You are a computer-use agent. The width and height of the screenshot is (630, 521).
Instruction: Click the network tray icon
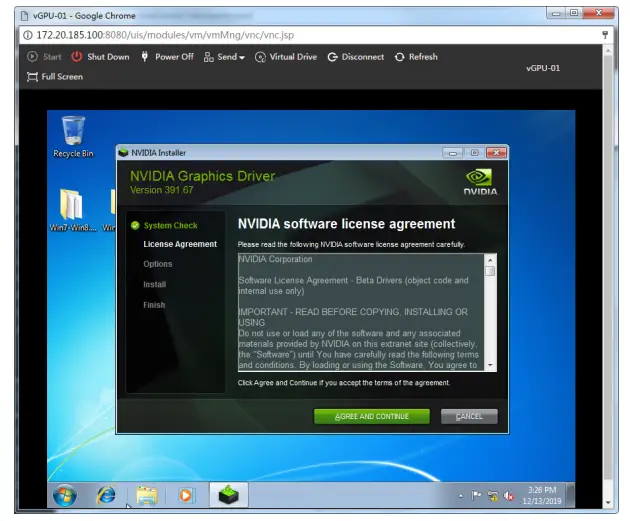(x=493, y=496)
